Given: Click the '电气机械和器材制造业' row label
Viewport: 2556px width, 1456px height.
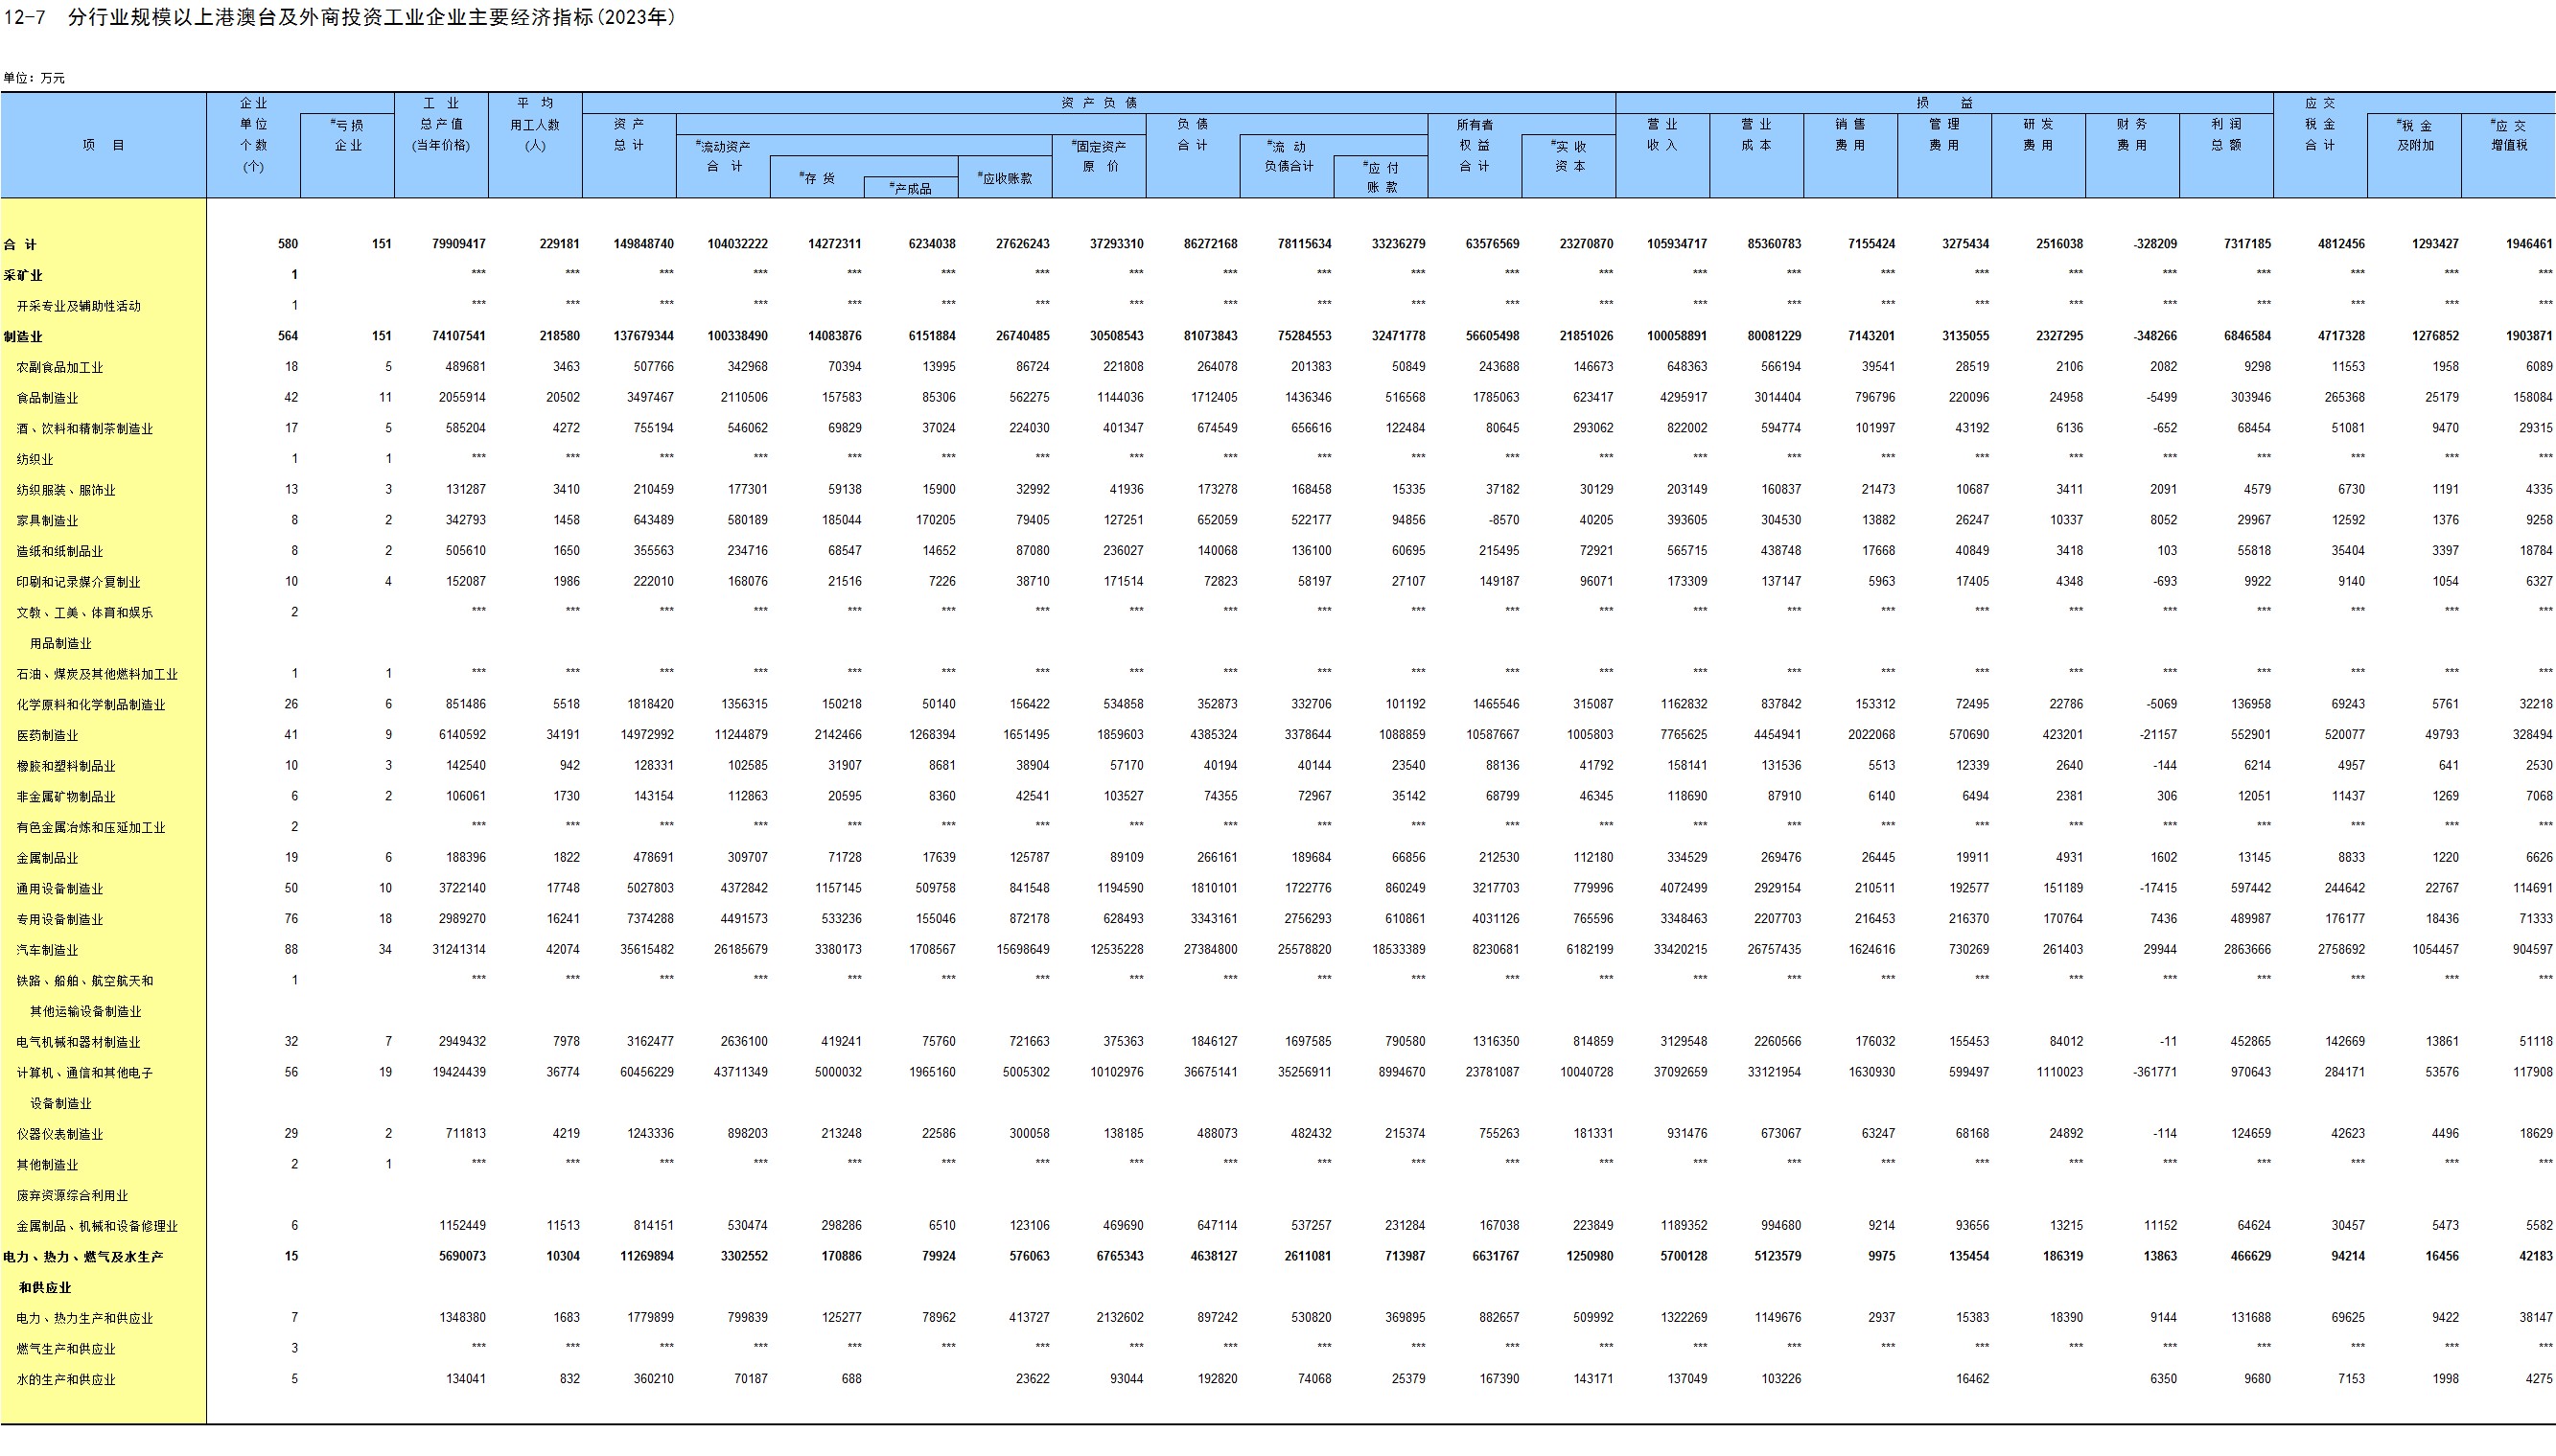Looking at the screenshot, I should [x=79, y=1042].
